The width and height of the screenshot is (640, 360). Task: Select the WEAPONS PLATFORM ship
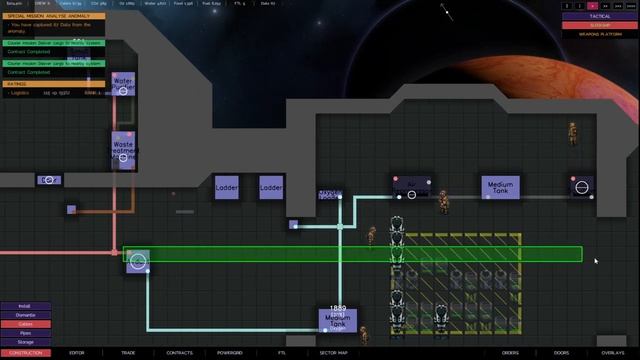coord(600,34)
